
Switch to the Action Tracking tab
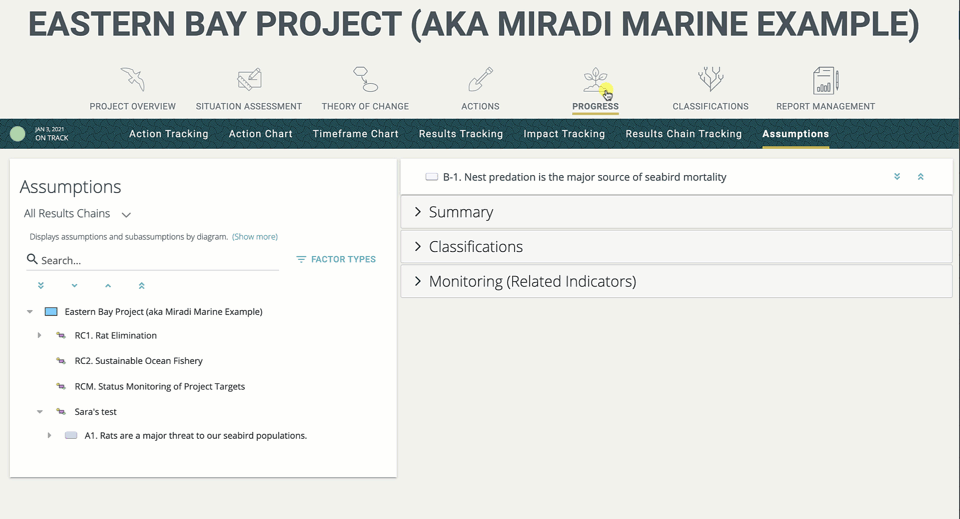[x=168, y=134]
